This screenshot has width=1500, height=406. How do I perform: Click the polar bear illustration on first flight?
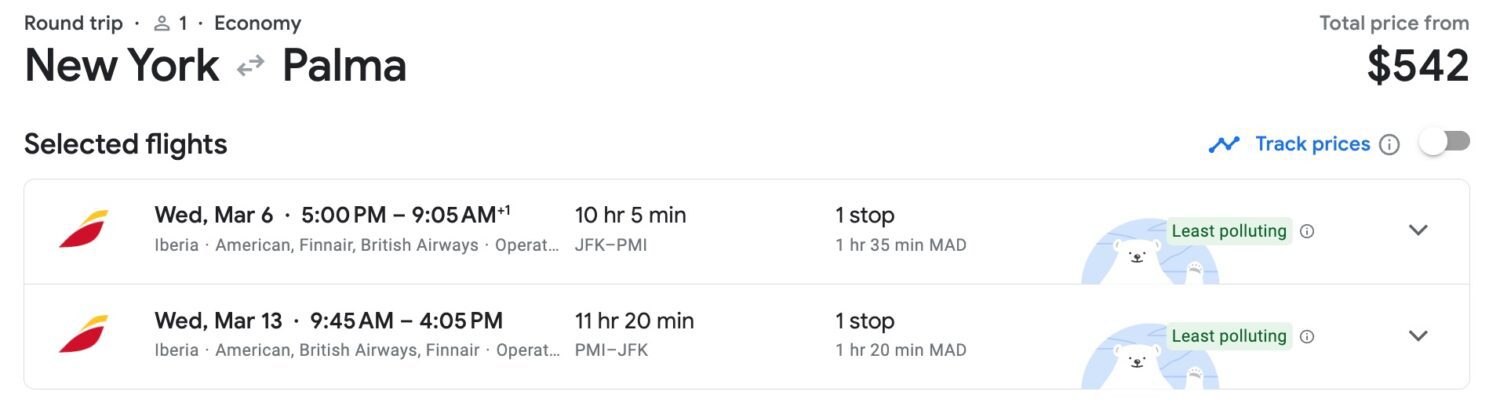coord(1150,252)
